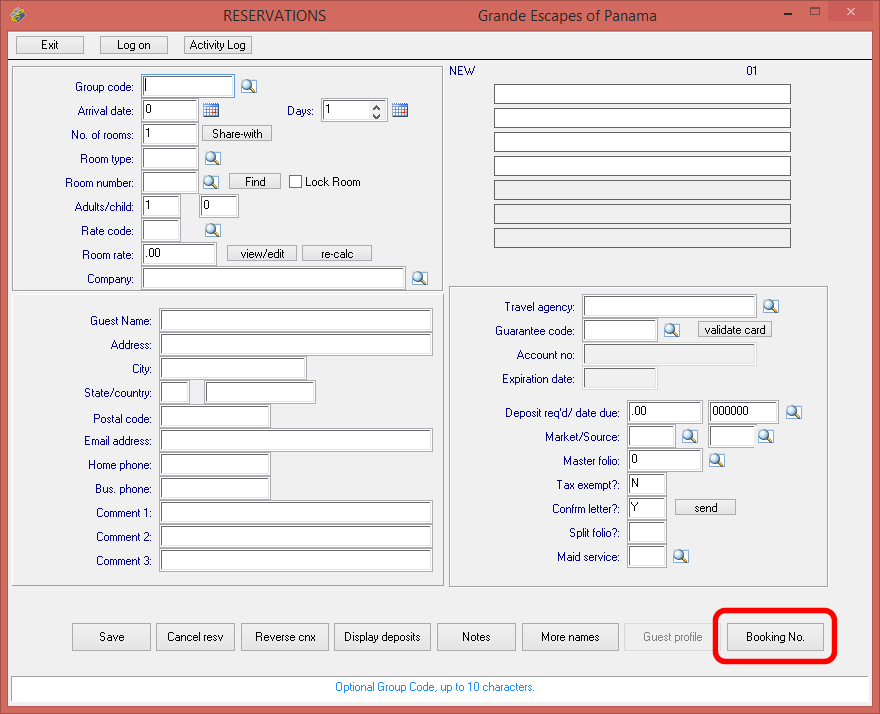Click the Room type field
This screenshot has height=714, width=880.
(x=170, y=158)
